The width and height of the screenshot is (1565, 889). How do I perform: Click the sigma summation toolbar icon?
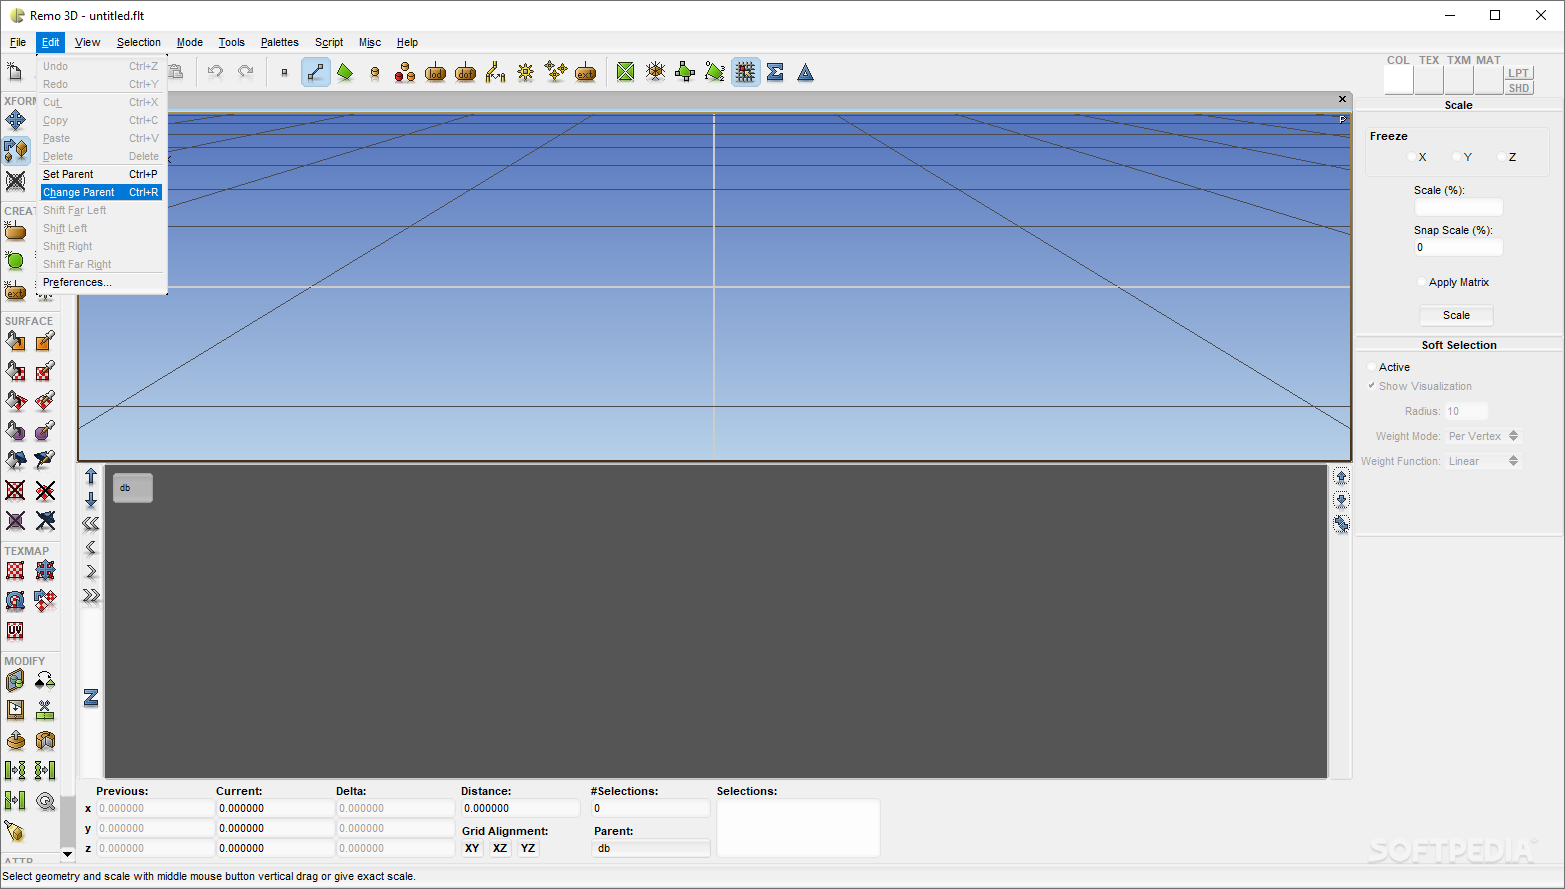pos(775,72)
